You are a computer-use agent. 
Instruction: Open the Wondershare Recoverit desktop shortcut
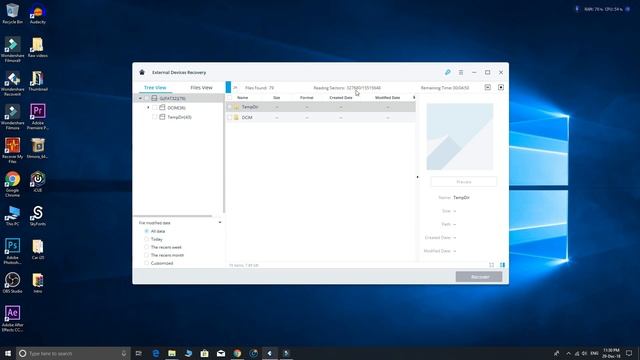coord(12,84)
